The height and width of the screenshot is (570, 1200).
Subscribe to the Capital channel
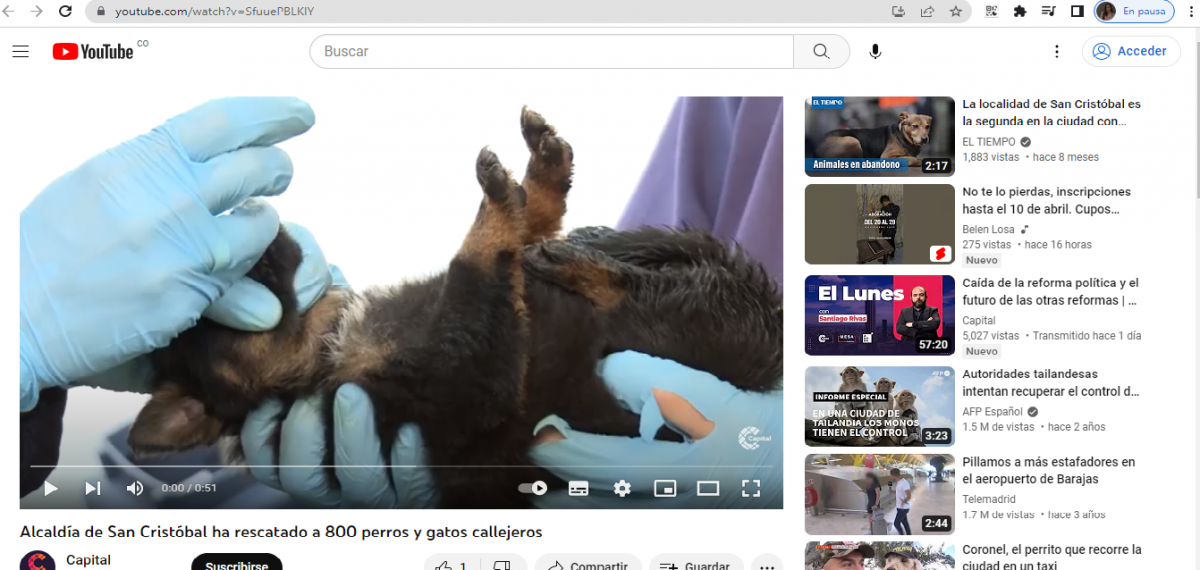pyautogui.click(x=236, y=564)
